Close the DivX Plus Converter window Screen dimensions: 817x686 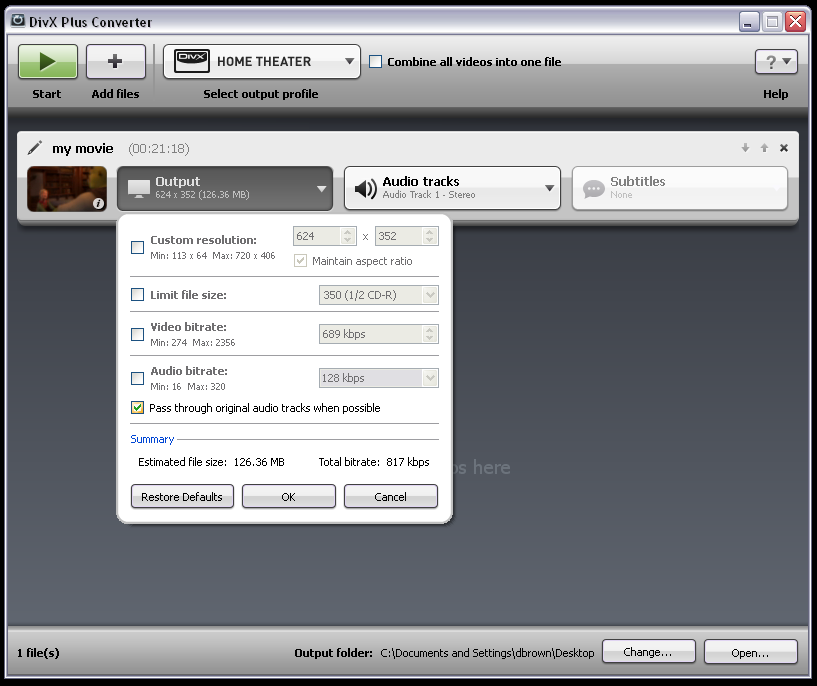point(796,21)
